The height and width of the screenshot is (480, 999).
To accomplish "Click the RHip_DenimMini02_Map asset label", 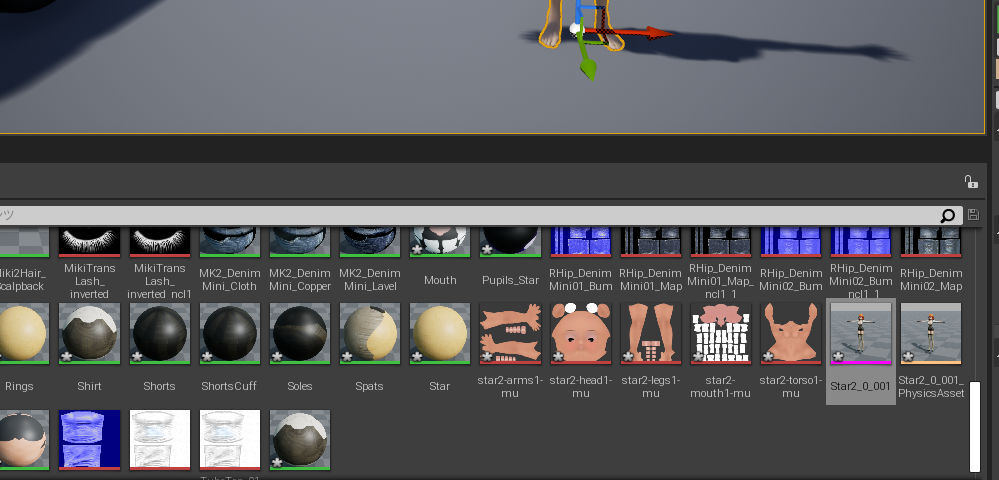I will [x=931, y=280].
